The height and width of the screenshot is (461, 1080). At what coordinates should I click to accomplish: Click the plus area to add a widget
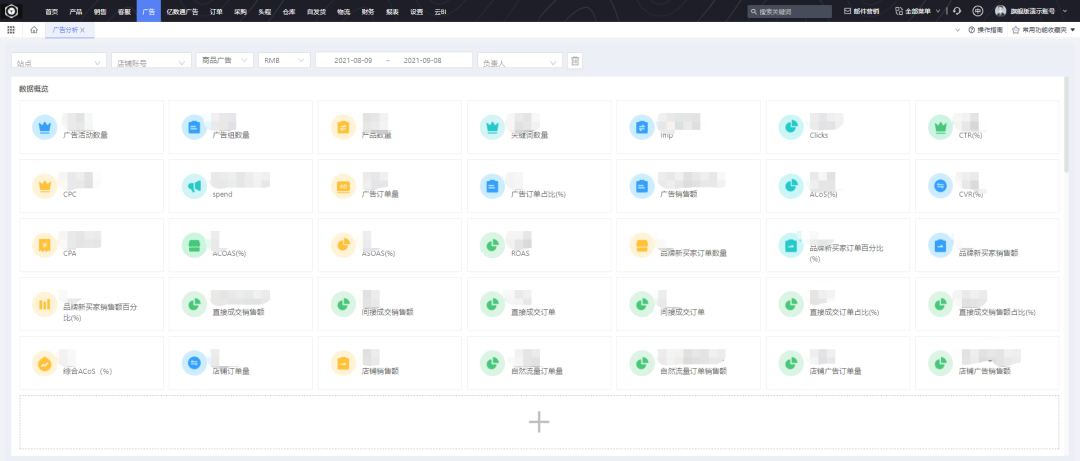click(539, 422)
